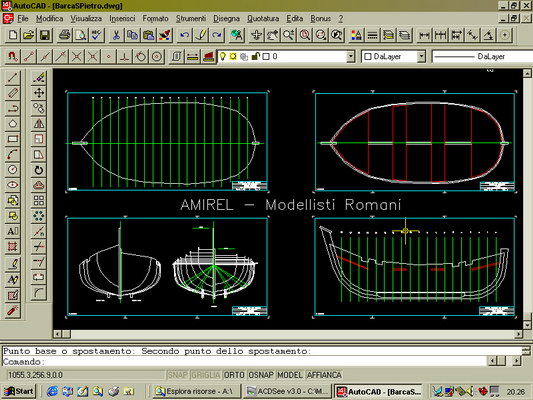
Task: Click the Match Properties paintbrush icon
Action: (165, 35)
